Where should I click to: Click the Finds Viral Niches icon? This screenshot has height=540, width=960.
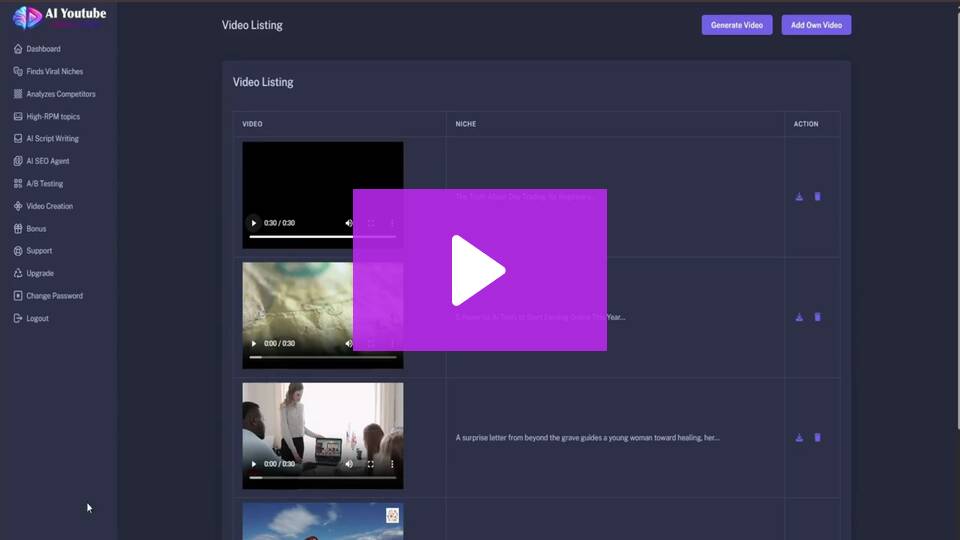coord(18,72)
